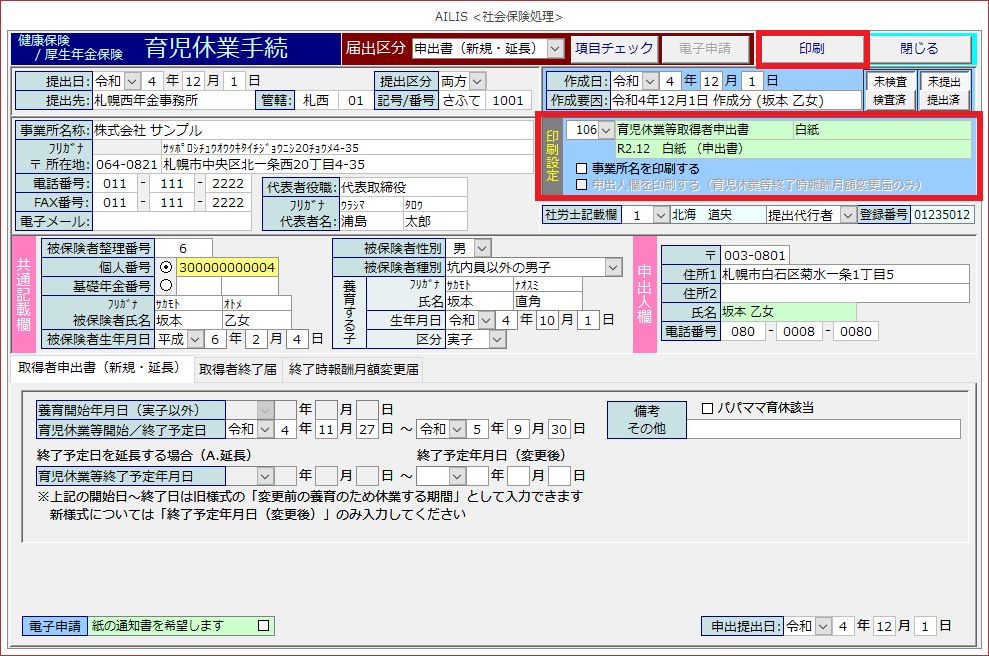Click the 閉じる close button
The width and height of the screenshot is (989, 656).
pos(919,49)
